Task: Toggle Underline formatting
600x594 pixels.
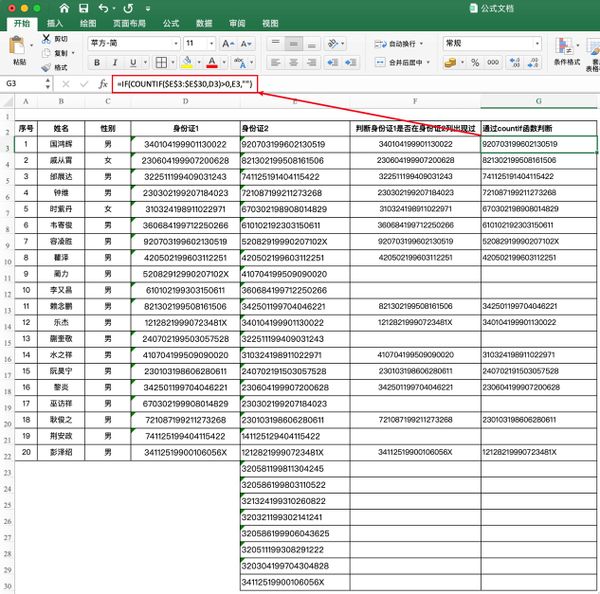Action: (131, 62)
